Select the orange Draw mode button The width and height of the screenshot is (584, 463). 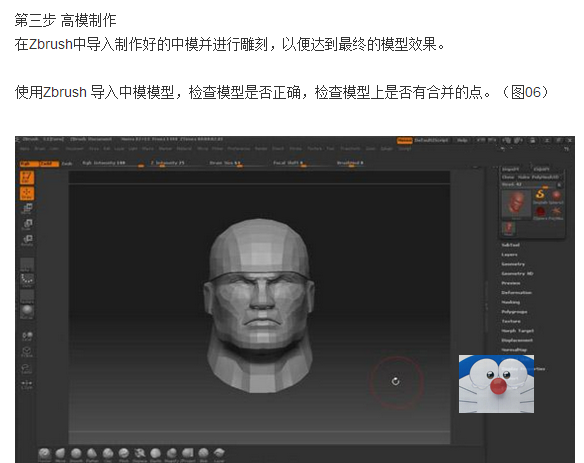pos(27,193)
